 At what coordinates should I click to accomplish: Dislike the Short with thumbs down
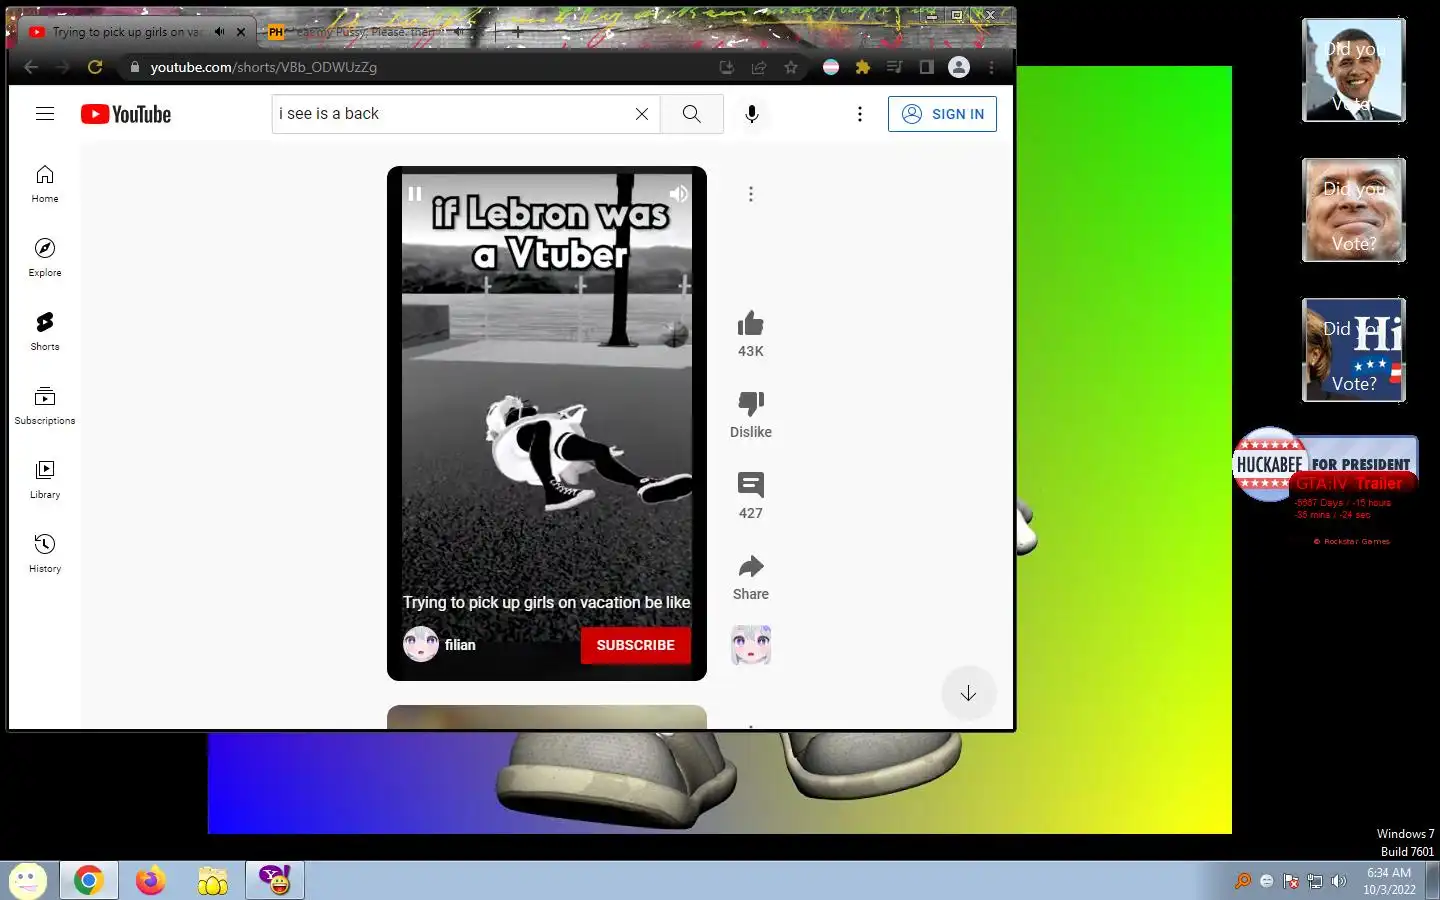(x=751, y=404)
